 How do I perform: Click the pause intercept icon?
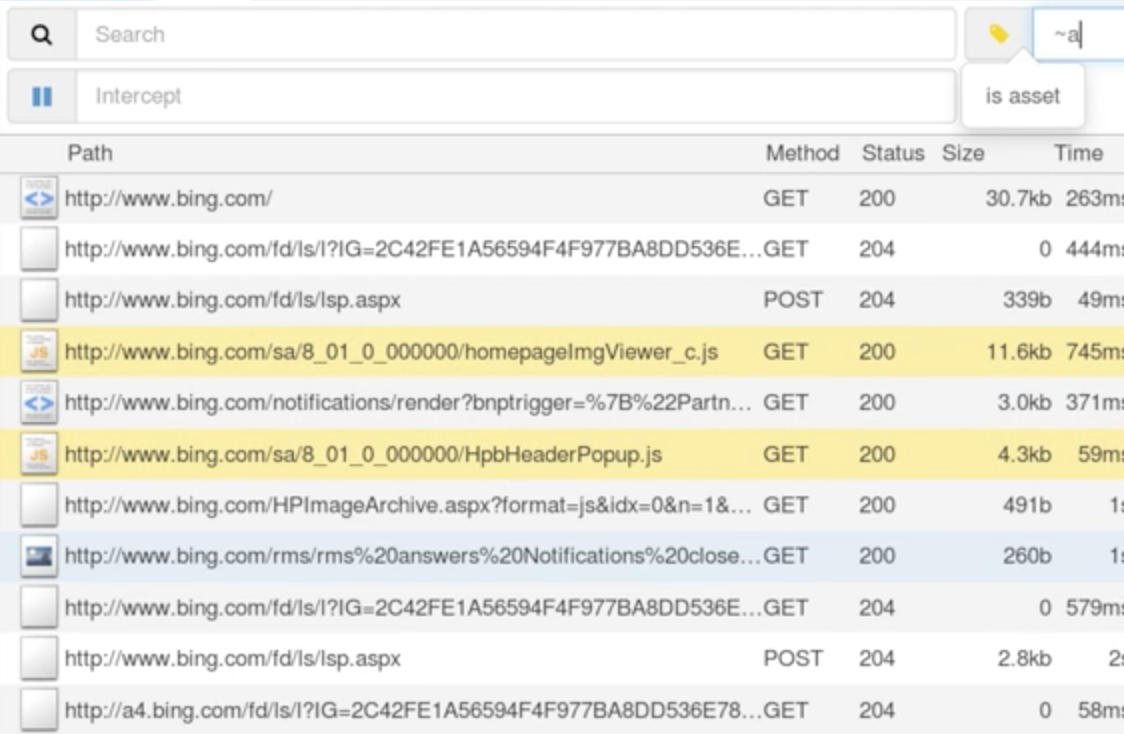point(42,96)
